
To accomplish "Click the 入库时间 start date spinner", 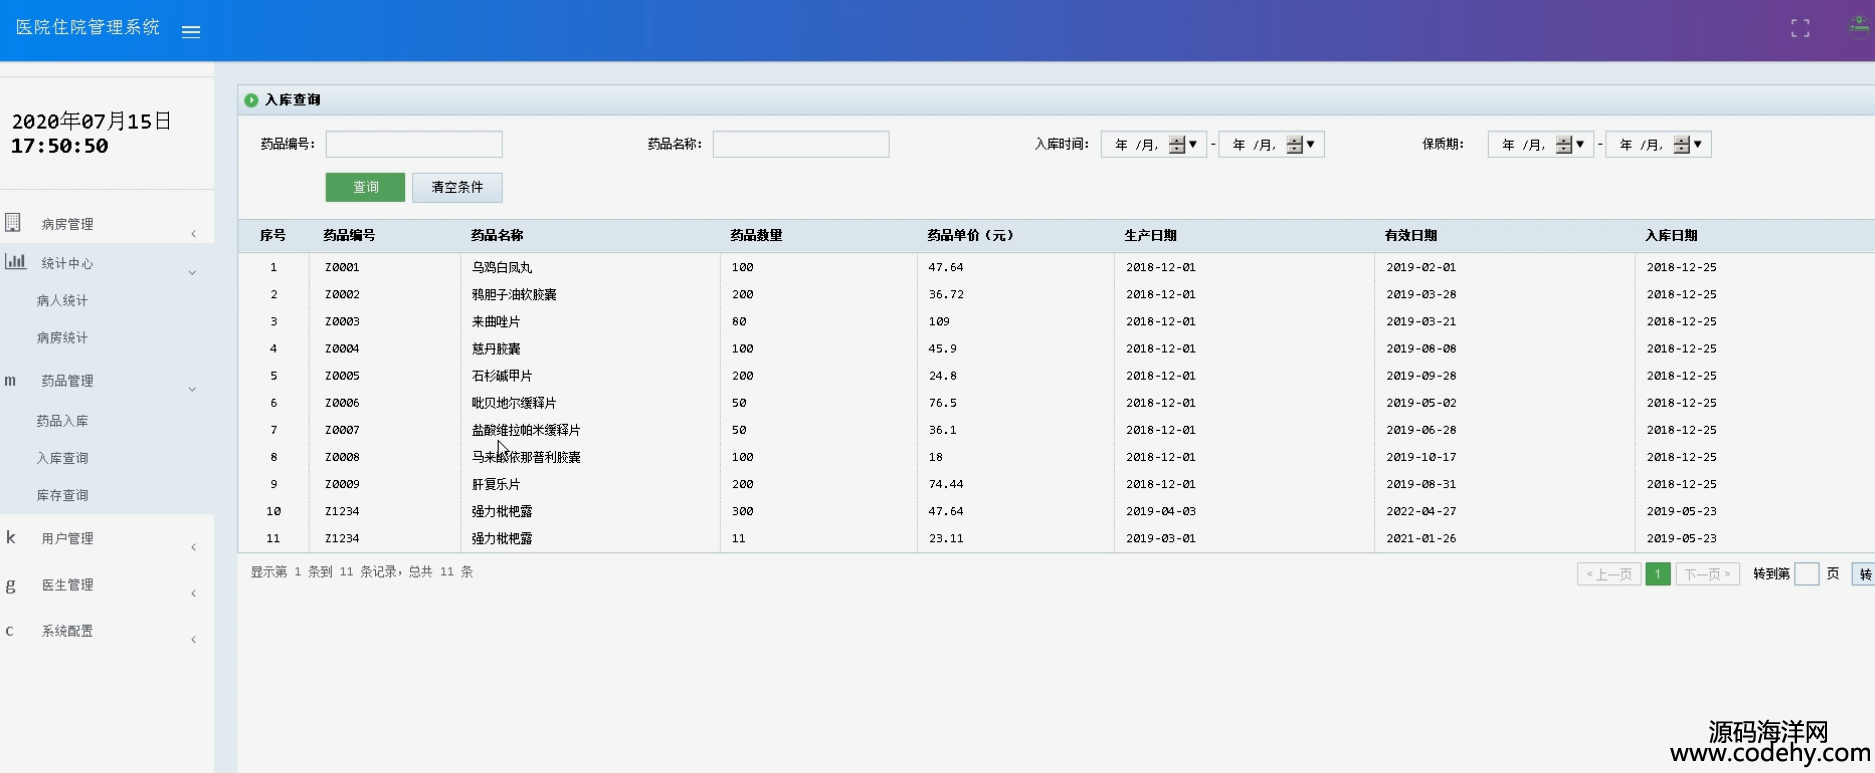I will coord(1176,145).
